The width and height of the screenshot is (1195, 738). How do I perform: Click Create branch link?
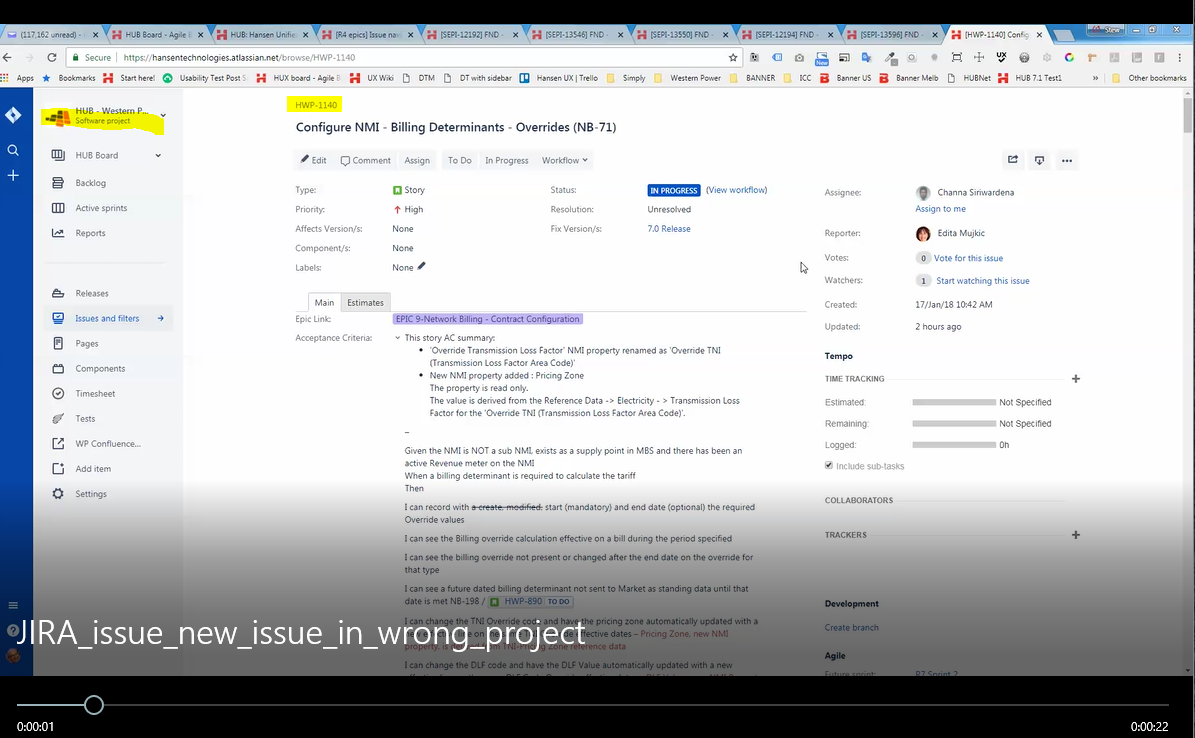coord(851,627)
